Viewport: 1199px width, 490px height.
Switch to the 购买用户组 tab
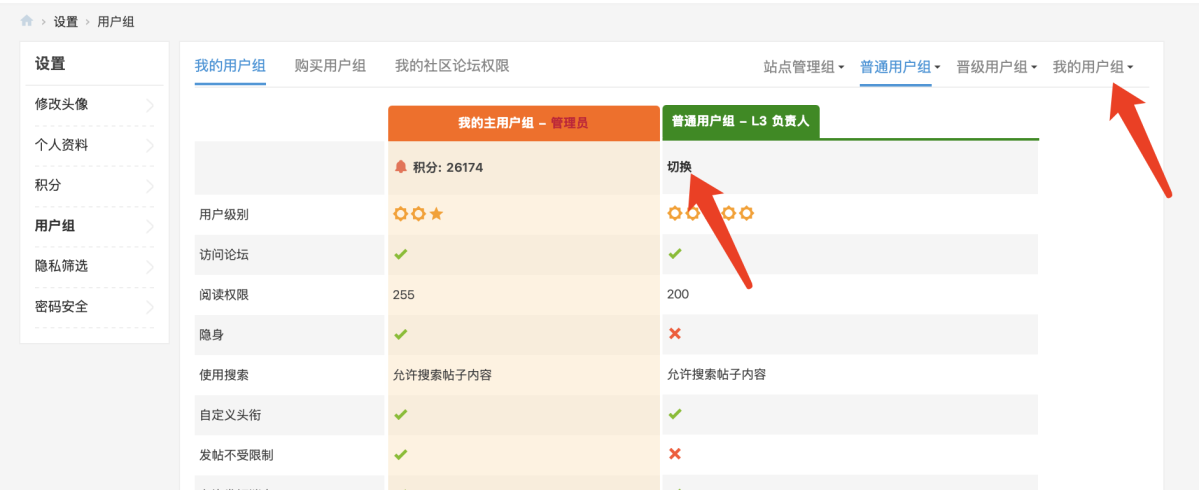point(330,66)
